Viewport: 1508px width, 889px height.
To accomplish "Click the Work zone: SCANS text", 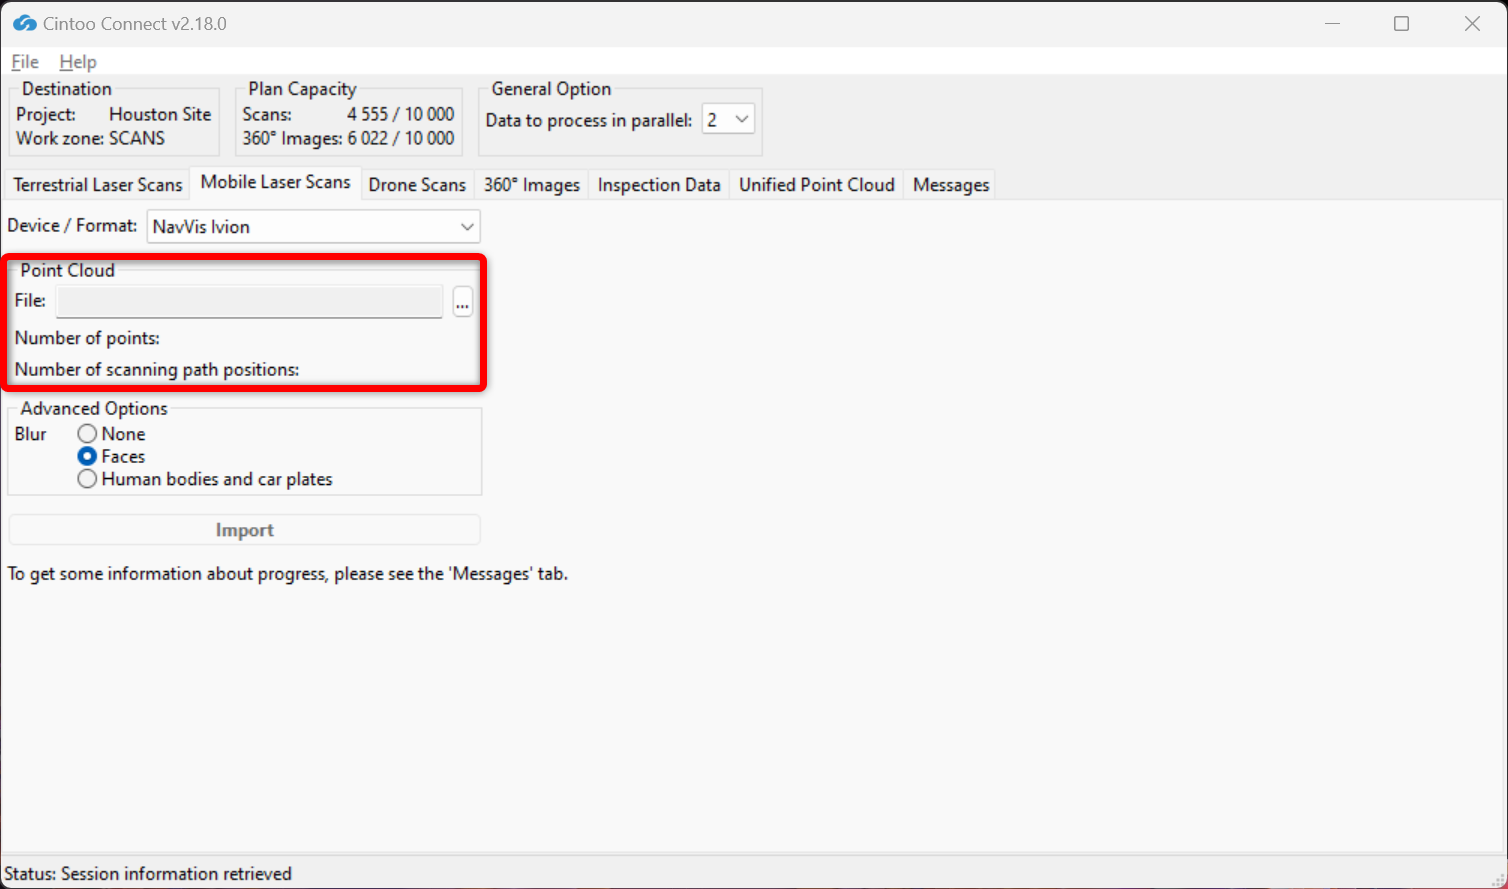I will pos(90,138).
